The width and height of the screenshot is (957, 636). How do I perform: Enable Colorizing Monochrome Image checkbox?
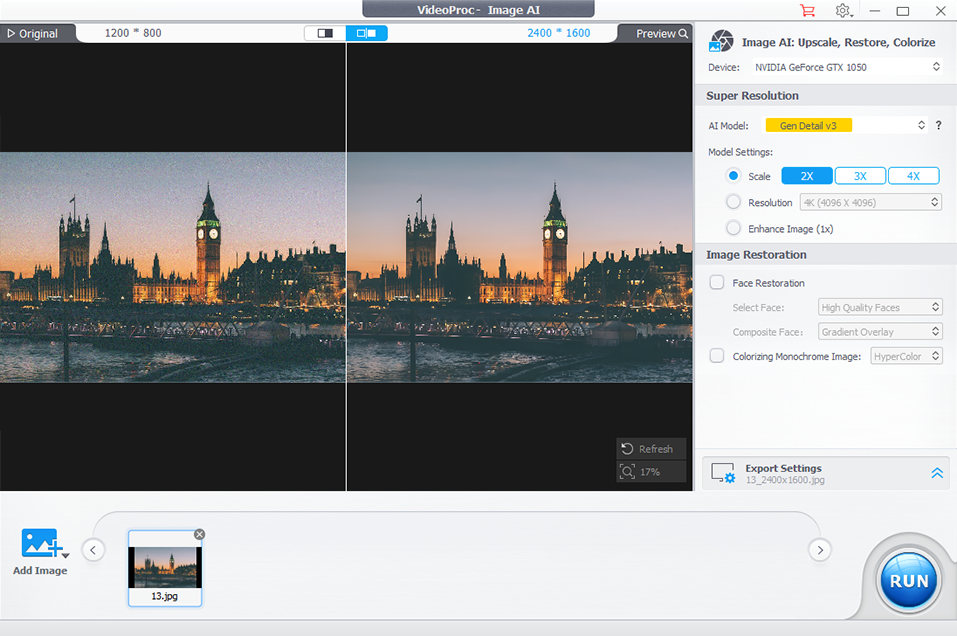click(717, 356)
